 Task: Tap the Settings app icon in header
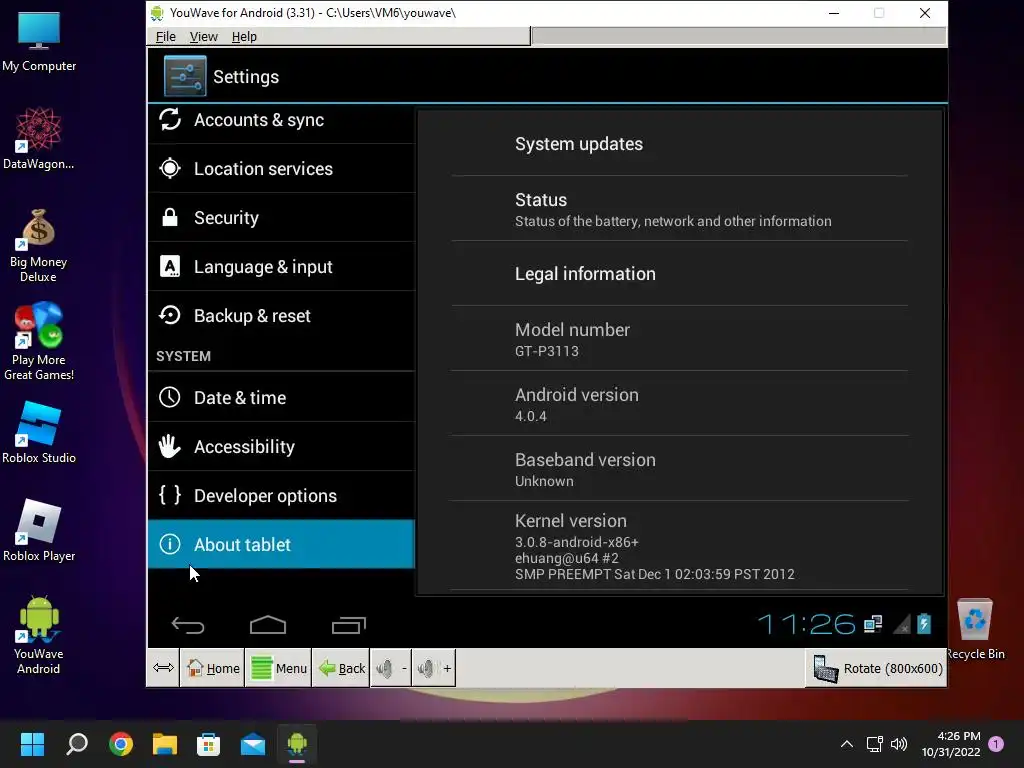(x=185, y=76)
